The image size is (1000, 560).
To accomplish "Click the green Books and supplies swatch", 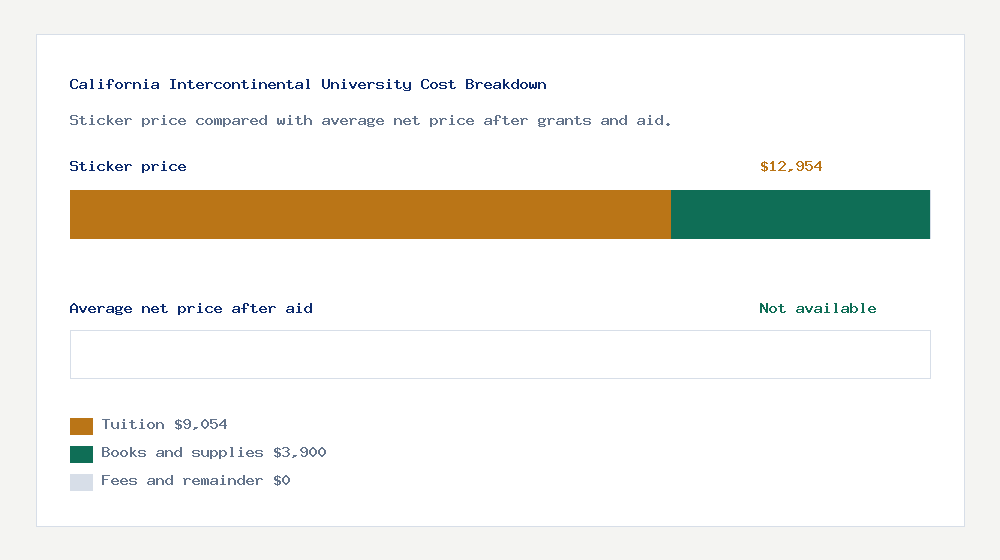I will (81, 454).
